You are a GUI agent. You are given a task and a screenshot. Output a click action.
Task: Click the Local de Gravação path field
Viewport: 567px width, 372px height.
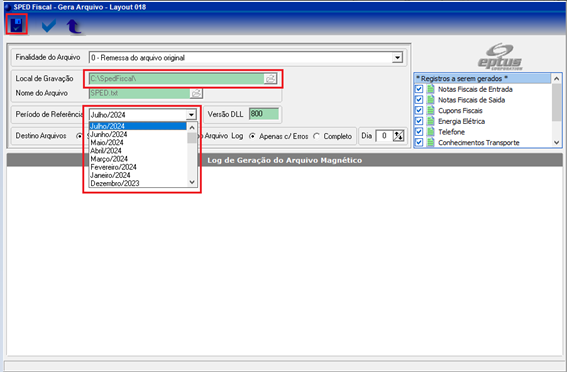point(176,78)
